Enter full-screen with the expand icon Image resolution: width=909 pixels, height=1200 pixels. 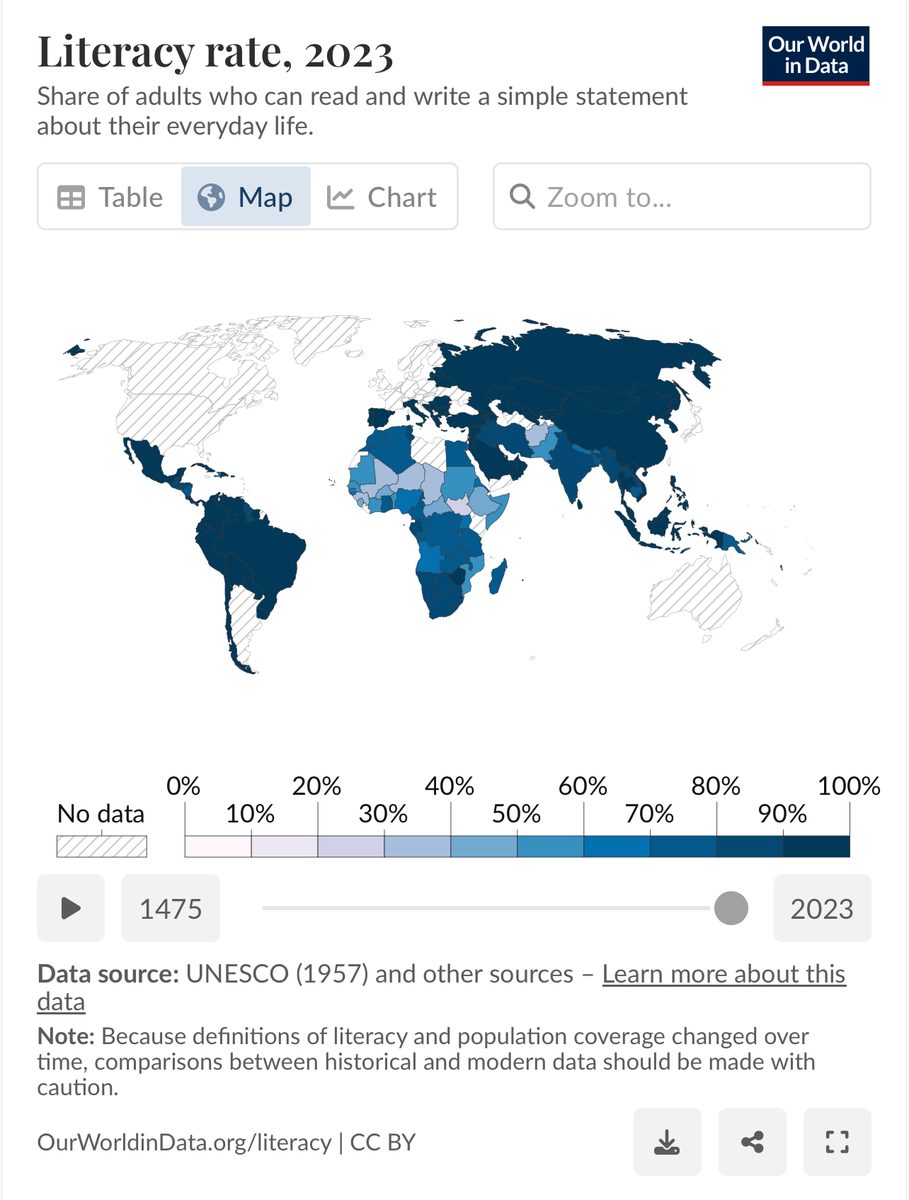coord(837,1141)
